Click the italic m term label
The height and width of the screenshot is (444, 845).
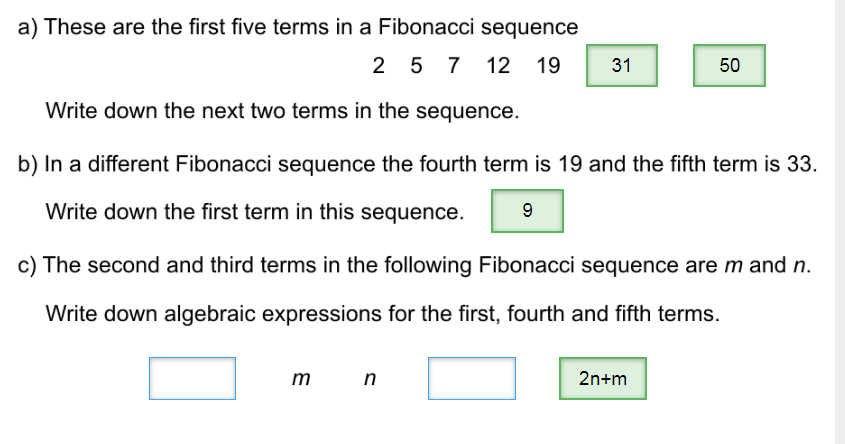[300, 379]
